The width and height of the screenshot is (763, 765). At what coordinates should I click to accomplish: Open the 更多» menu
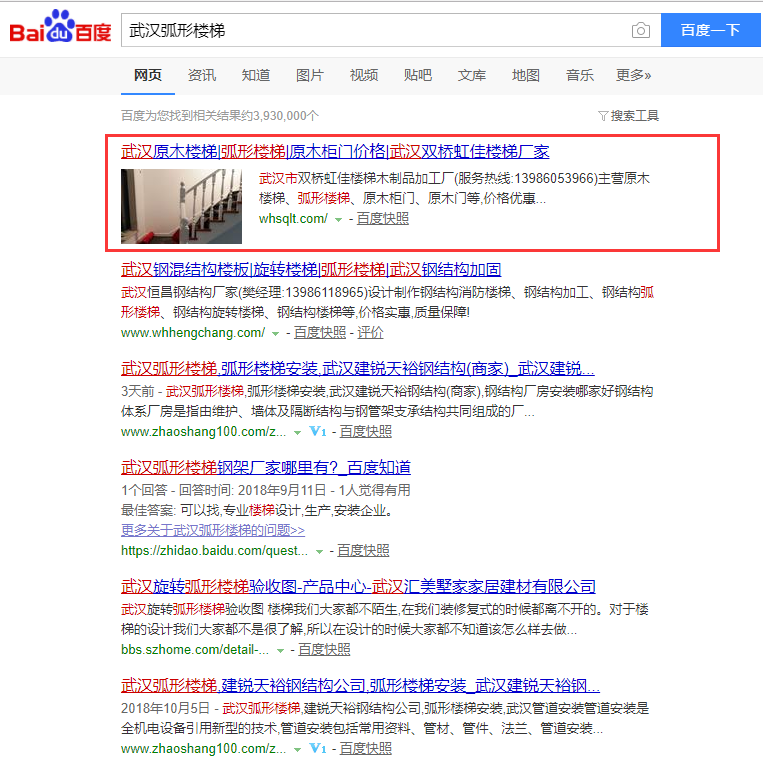pos(633,75)
